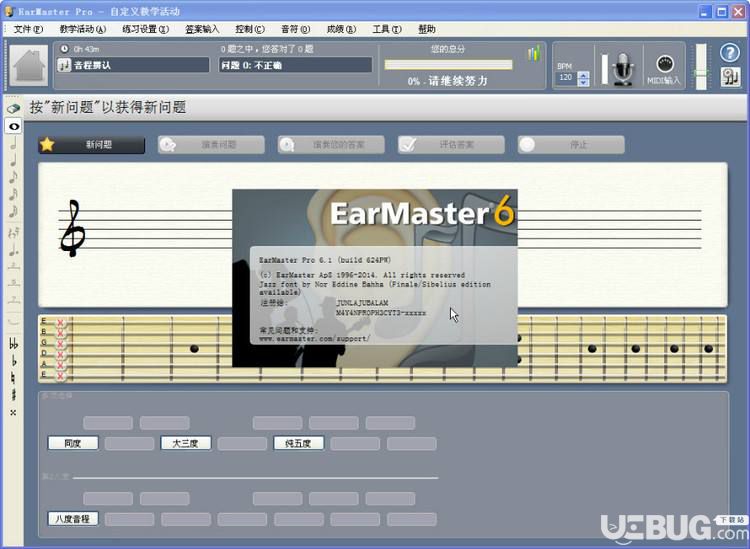Click the disabled 演奏问题 button
Screen dimensions: 750x549
click(x=211, y=144)
